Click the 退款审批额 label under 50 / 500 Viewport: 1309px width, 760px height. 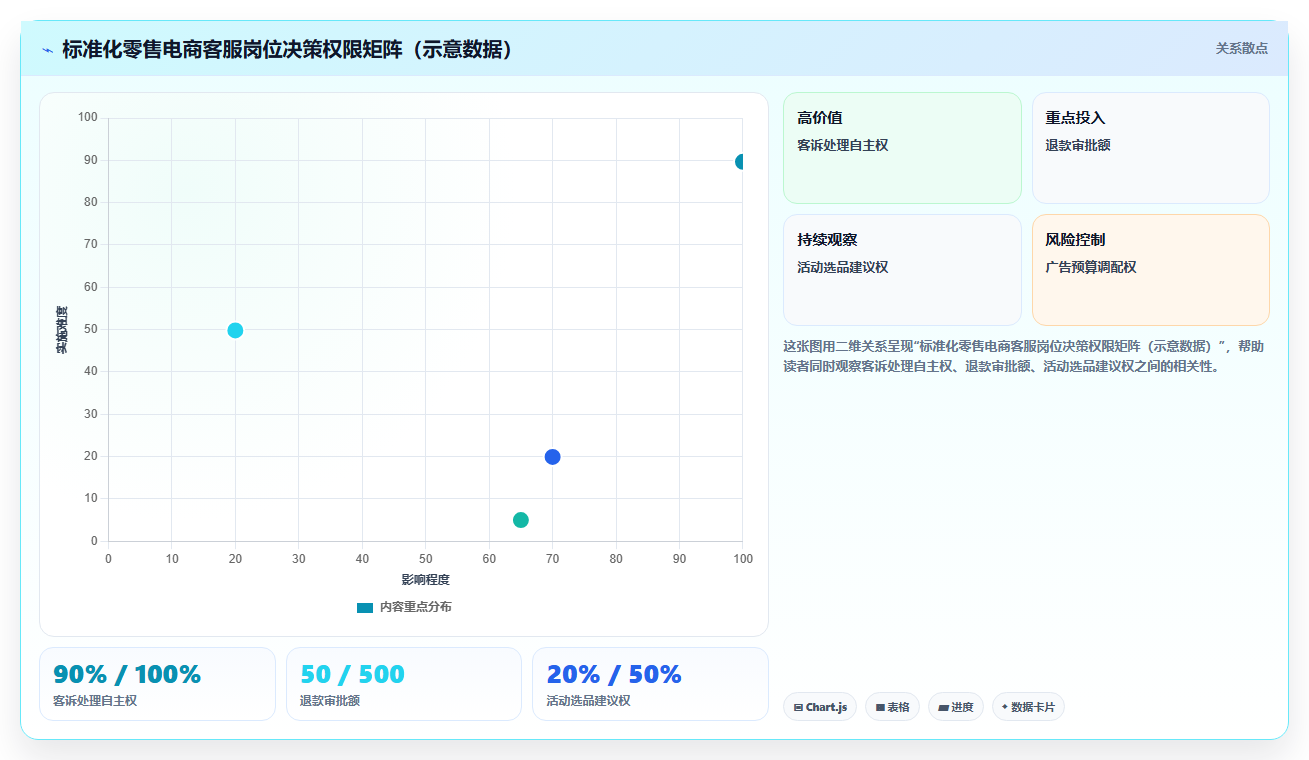pos(330,701)
